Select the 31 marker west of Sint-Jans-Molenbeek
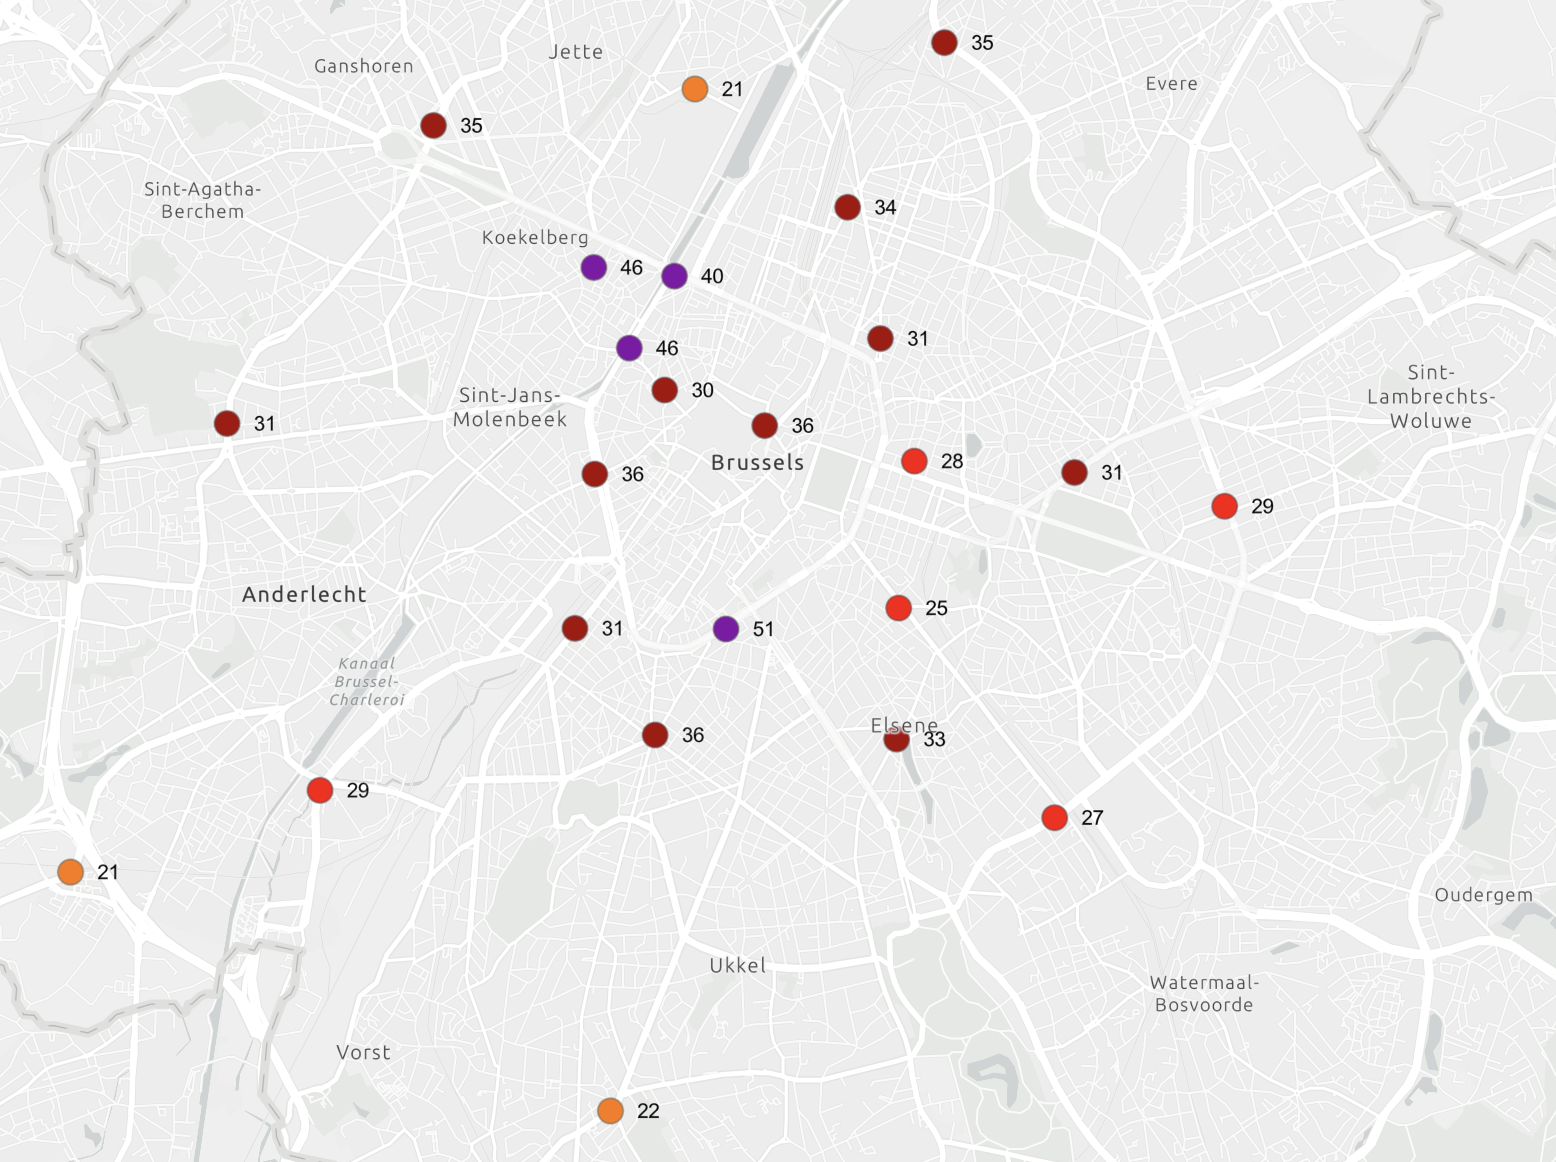This screenshot has width=1556, height=1162. pos(227,424)
